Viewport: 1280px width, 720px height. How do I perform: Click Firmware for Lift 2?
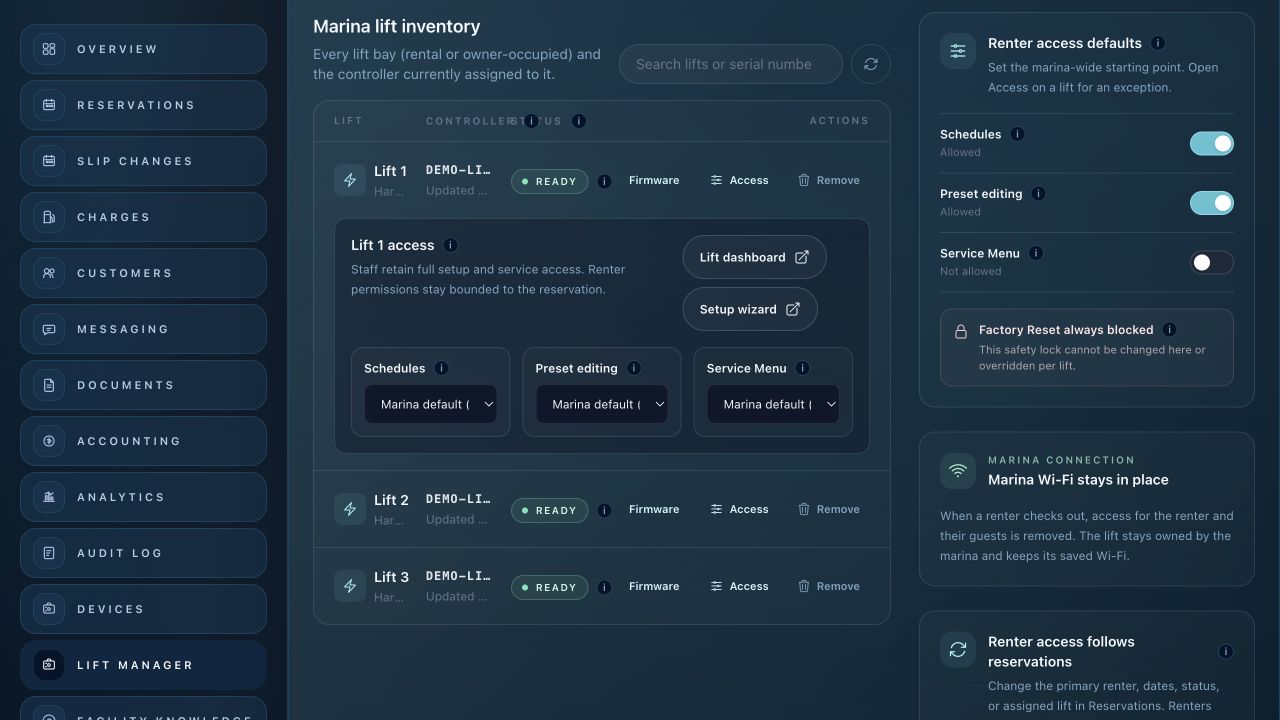[654, 509]
